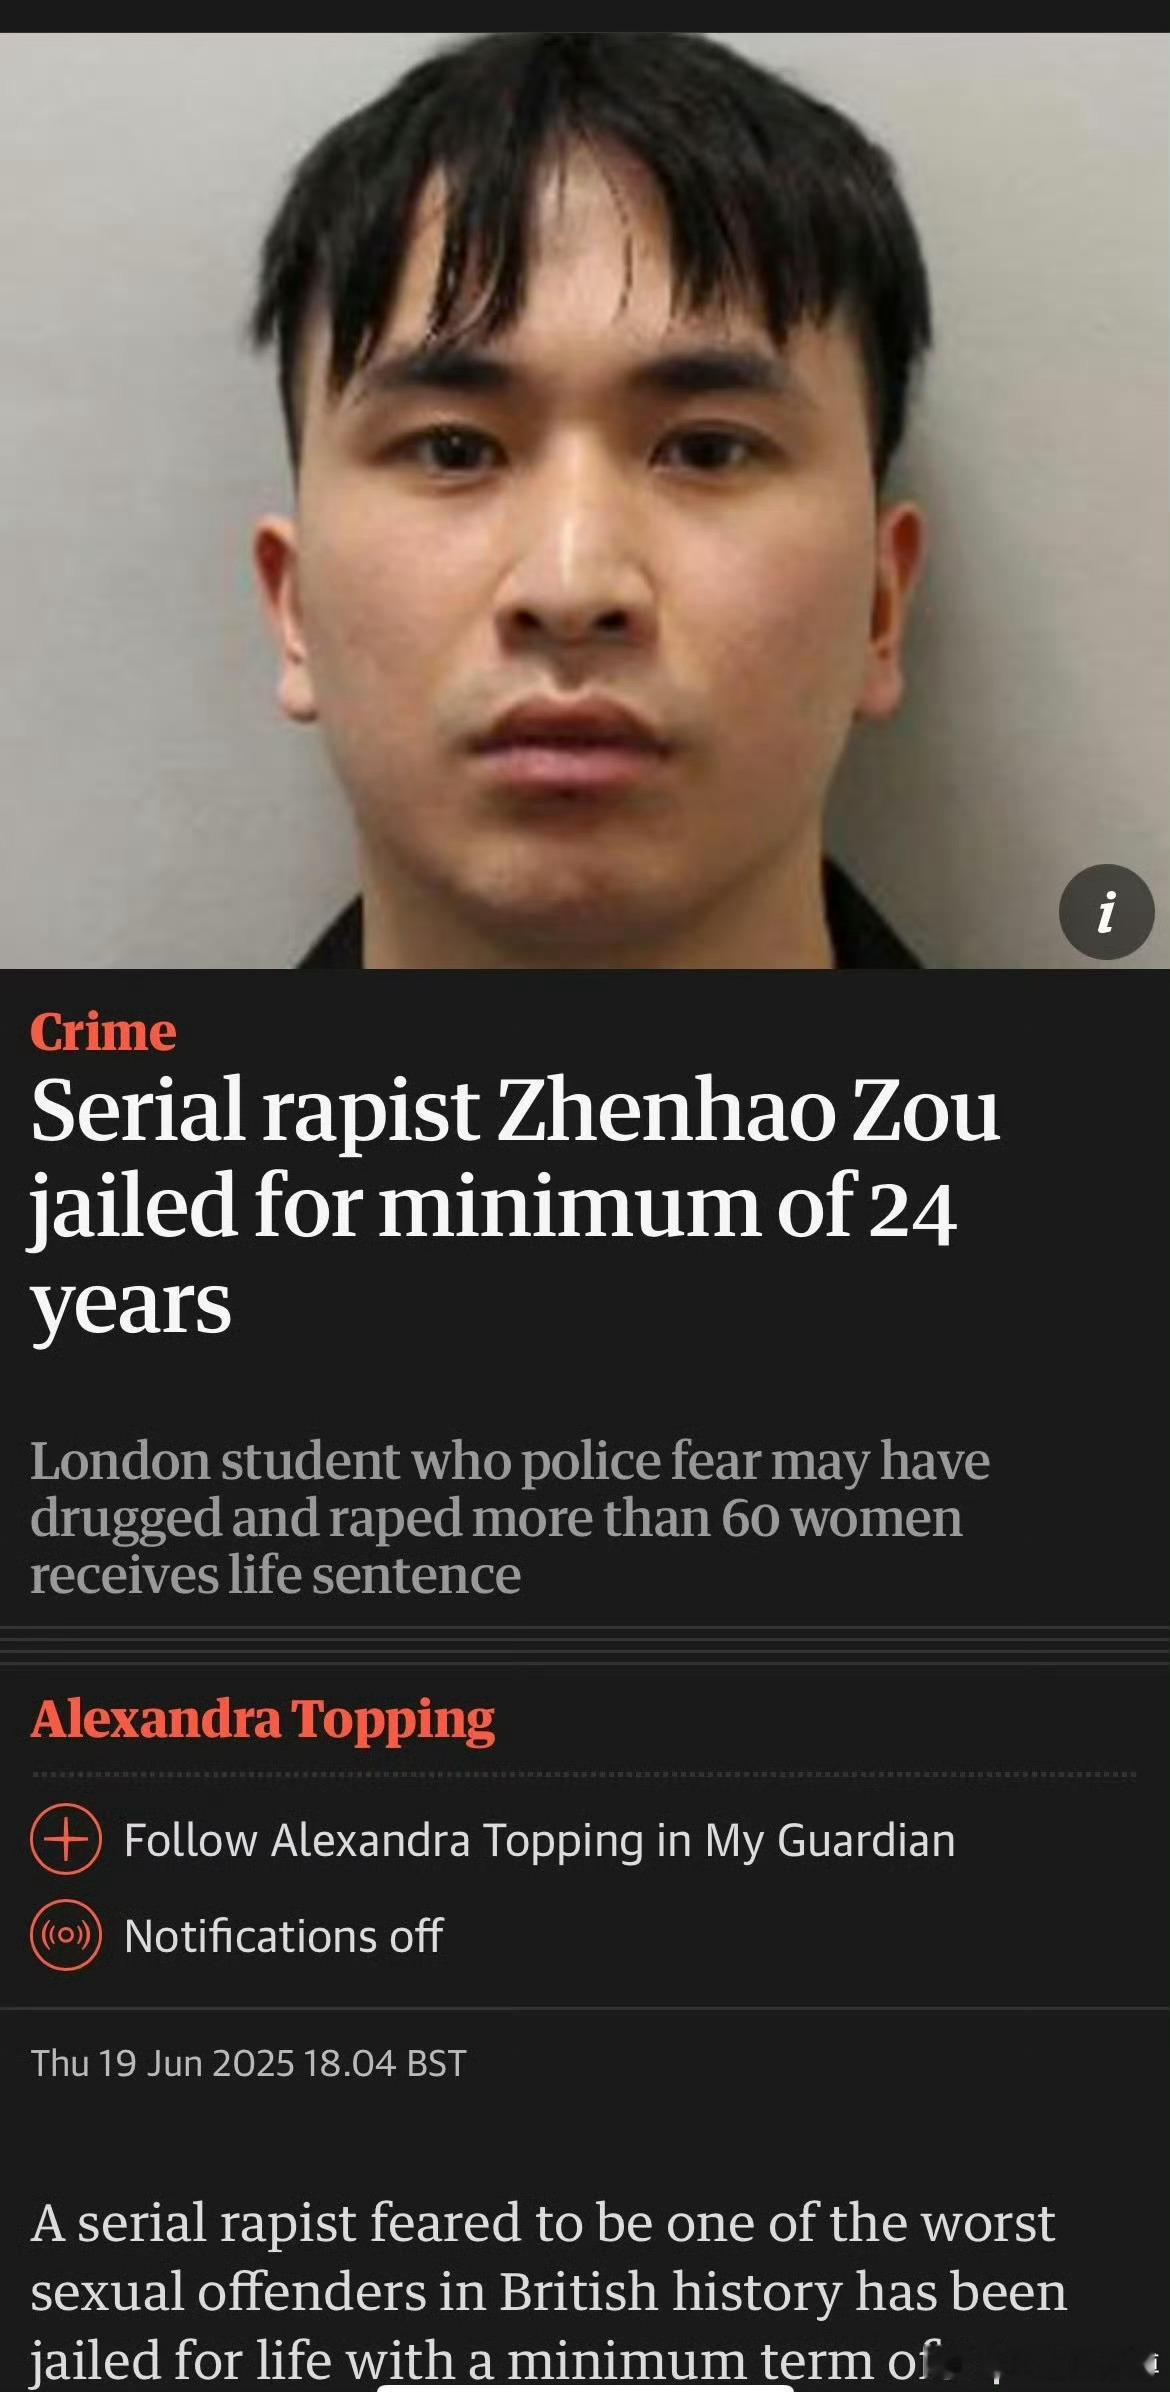Select 'Follow Alexandra Topping in My Guardian'
The width and height of the screenshot is (1170, 2392).
click(540, 1841)
